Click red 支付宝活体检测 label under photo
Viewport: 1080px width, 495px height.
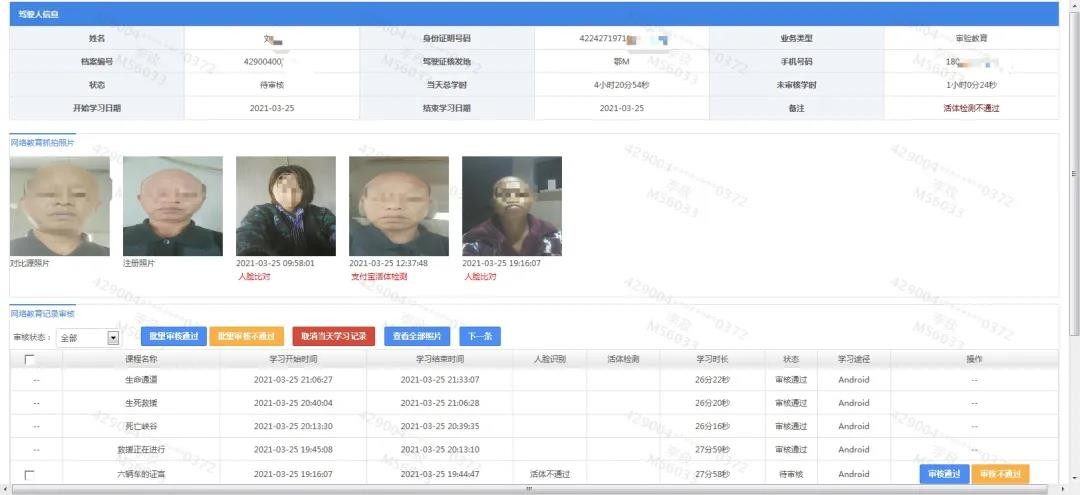click(x=379, y=277)
